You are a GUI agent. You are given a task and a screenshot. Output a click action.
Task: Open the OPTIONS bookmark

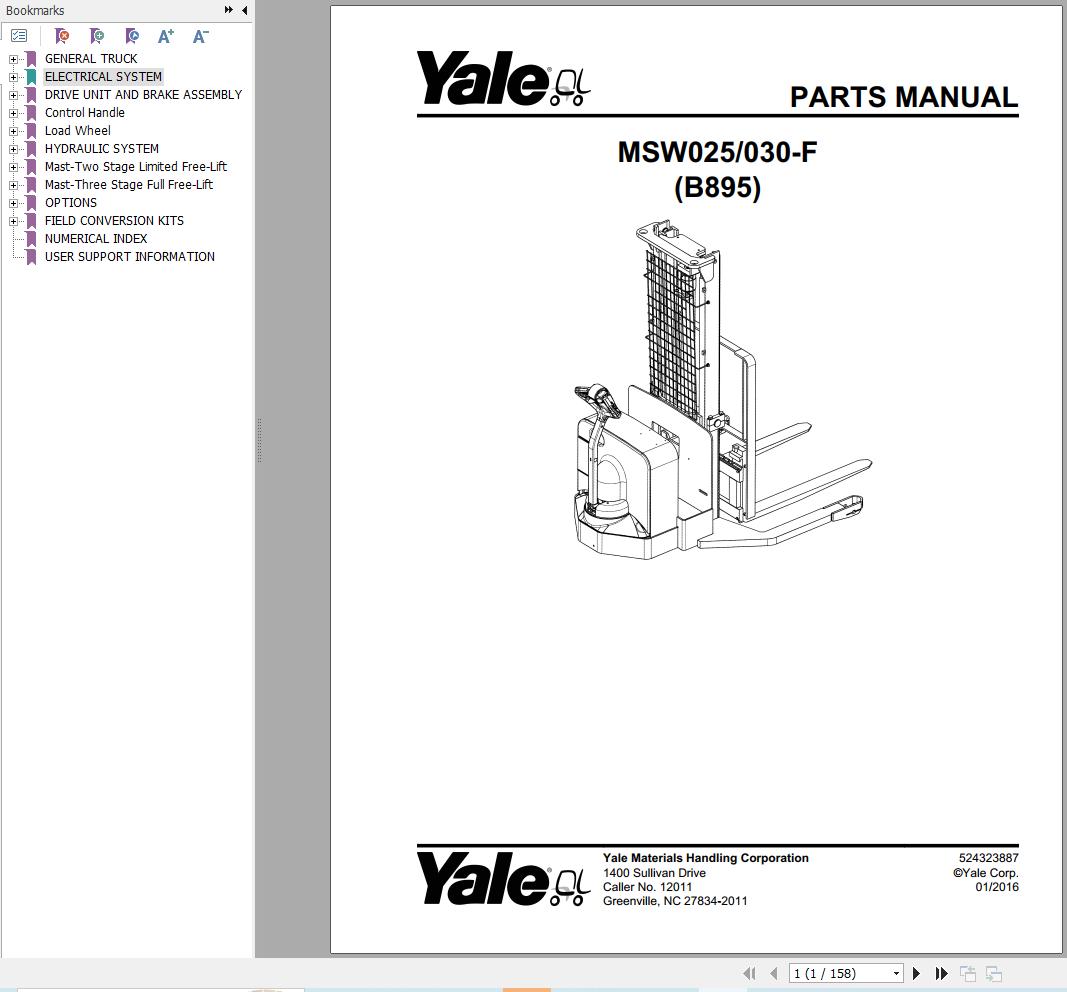coord(71,202)
